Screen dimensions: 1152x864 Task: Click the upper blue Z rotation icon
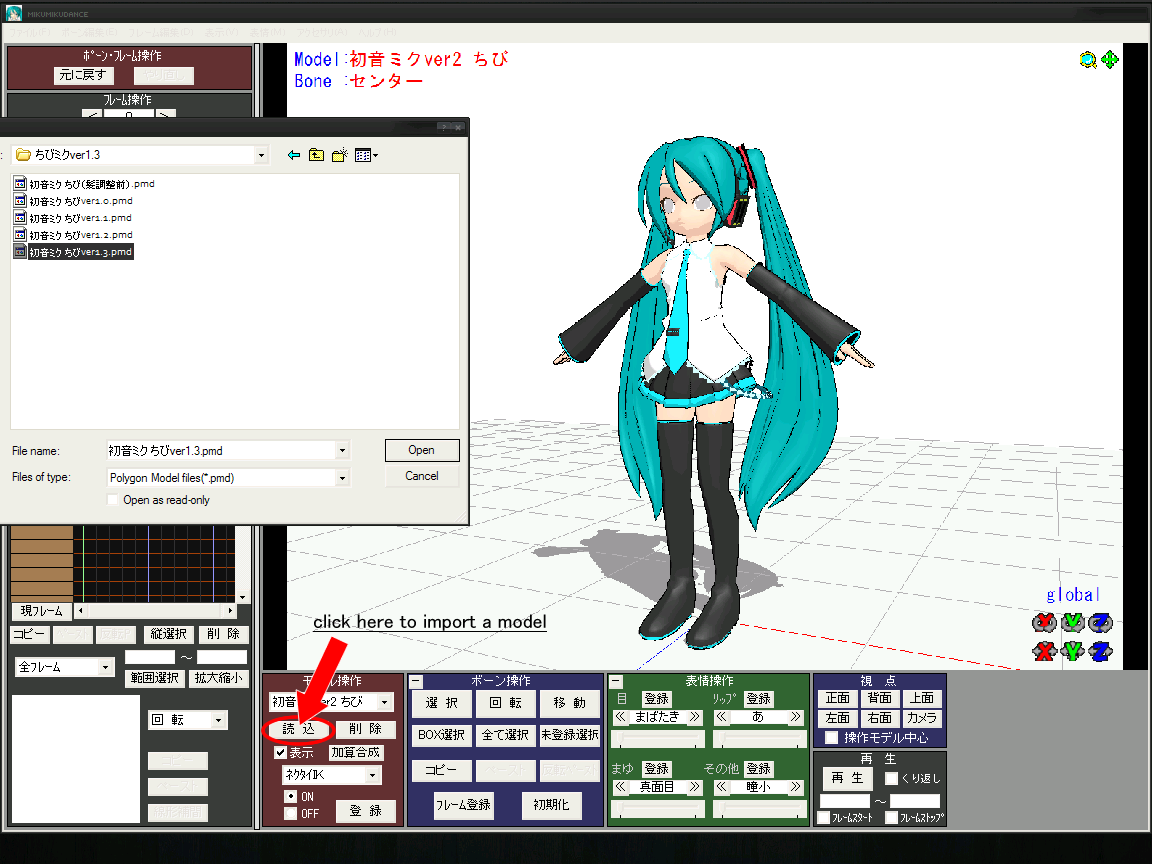[1101, 623]
